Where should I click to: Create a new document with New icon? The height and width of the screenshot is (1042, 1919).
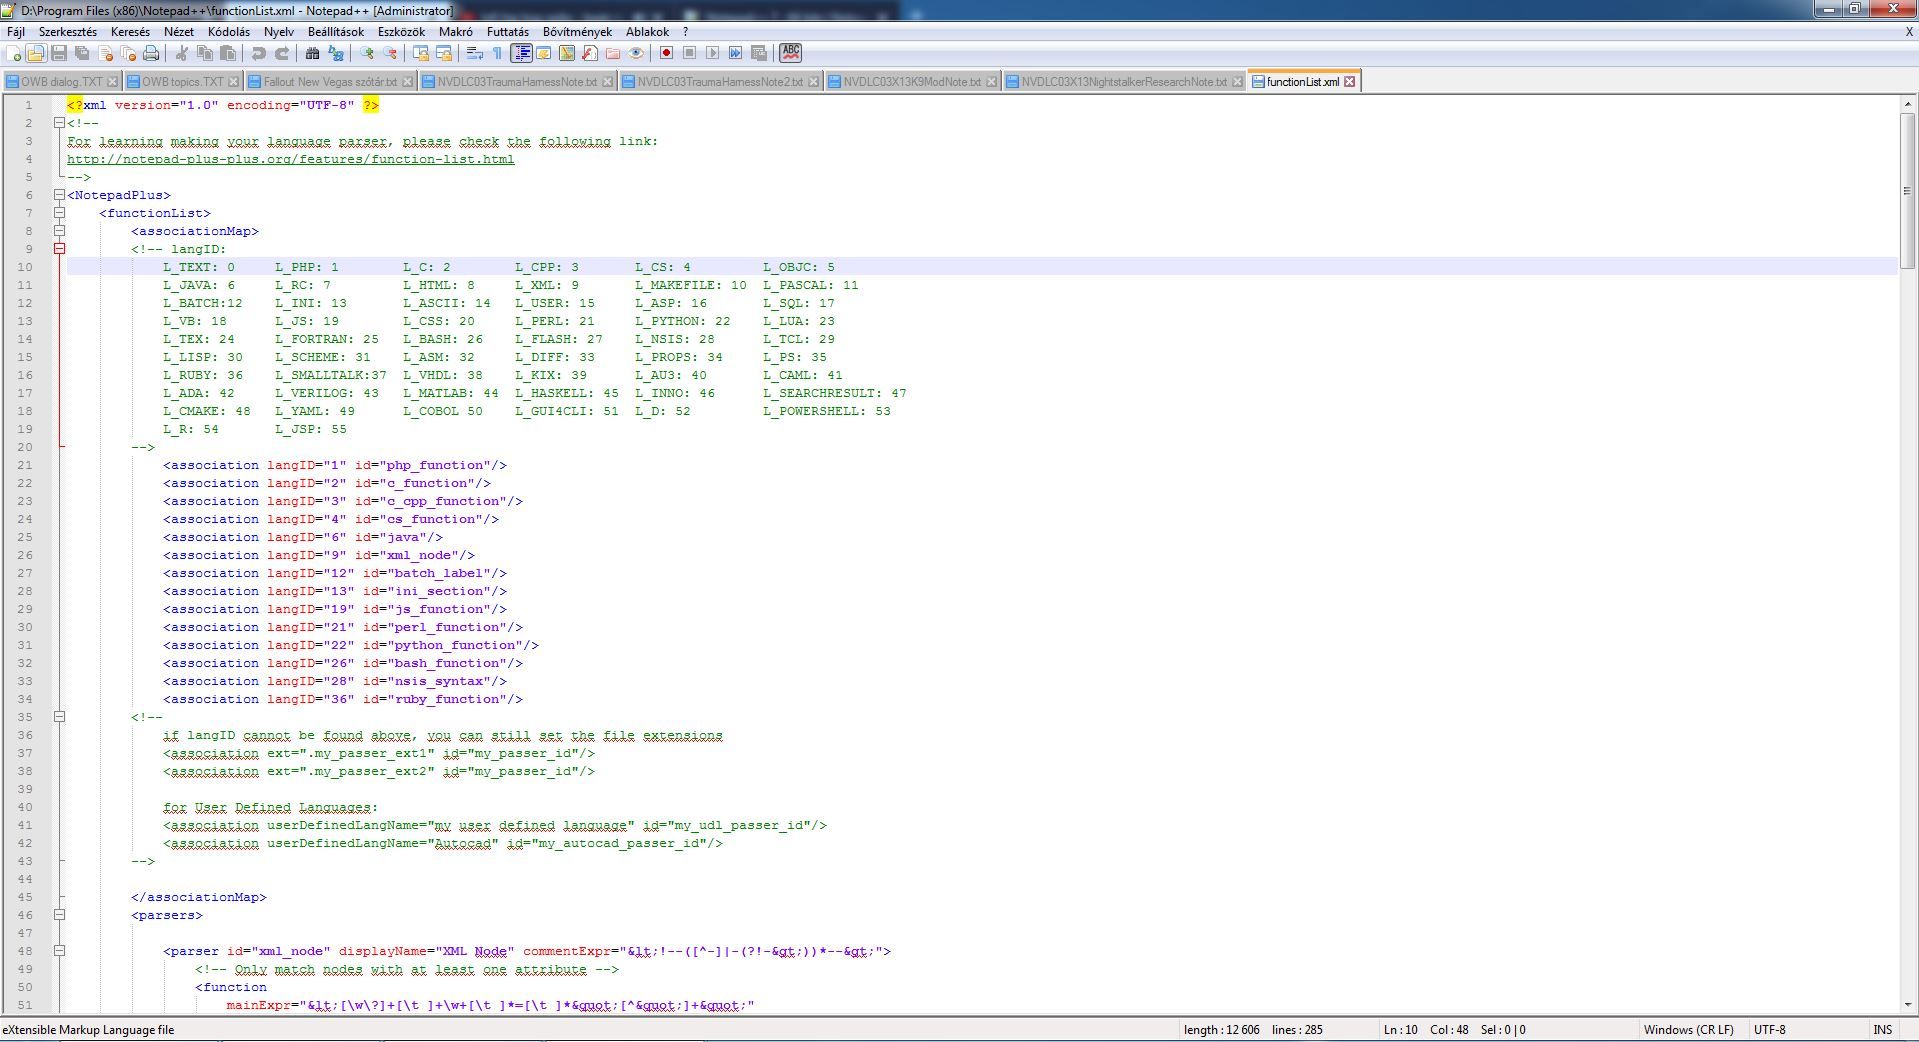pos(13,53)
